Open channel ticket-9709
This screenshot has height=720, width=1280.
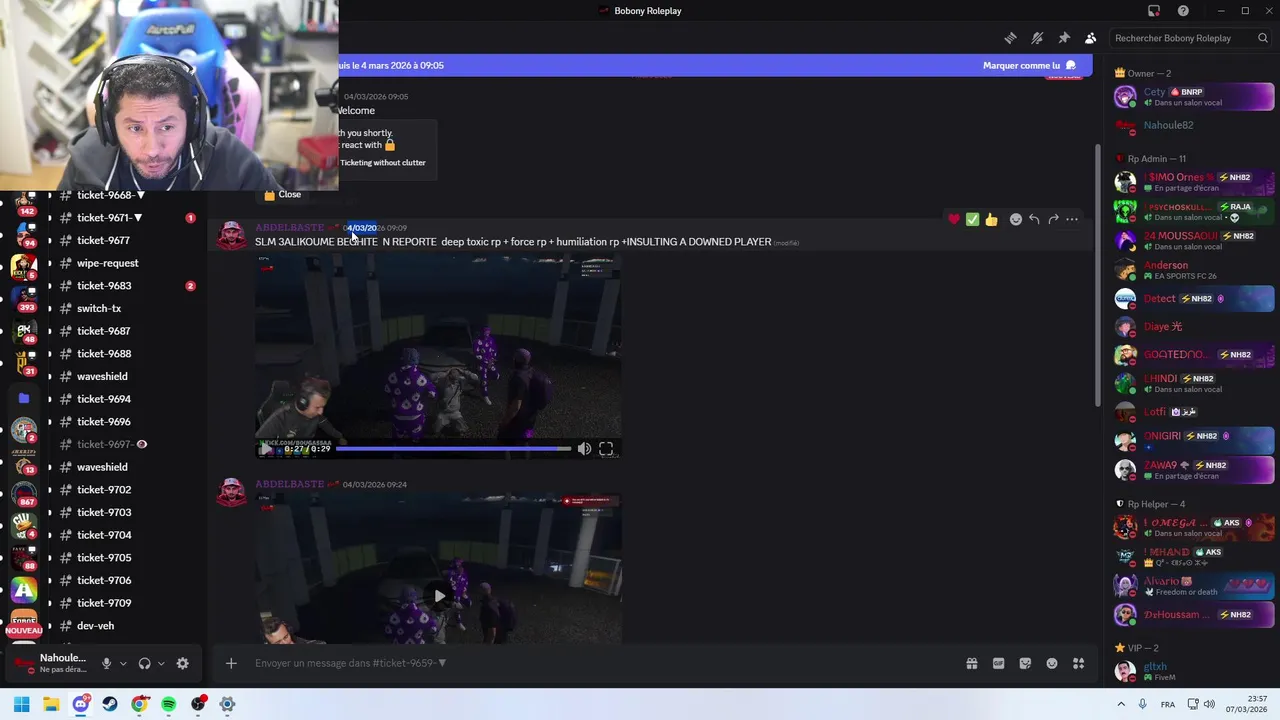click(104, 603)
